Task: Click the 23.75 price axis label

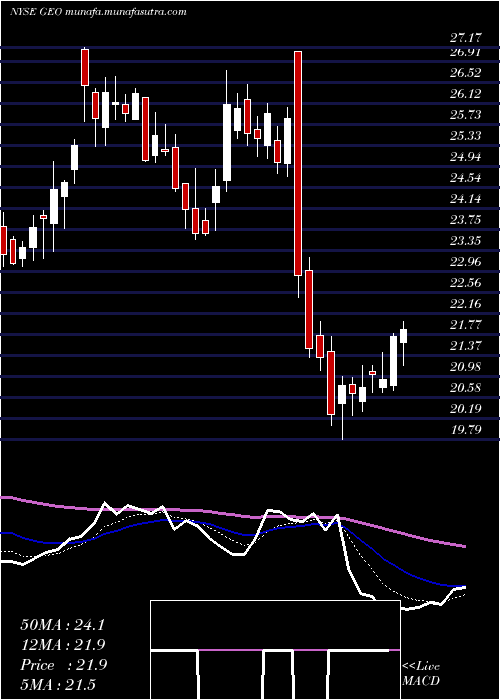Action: [465, 220]
